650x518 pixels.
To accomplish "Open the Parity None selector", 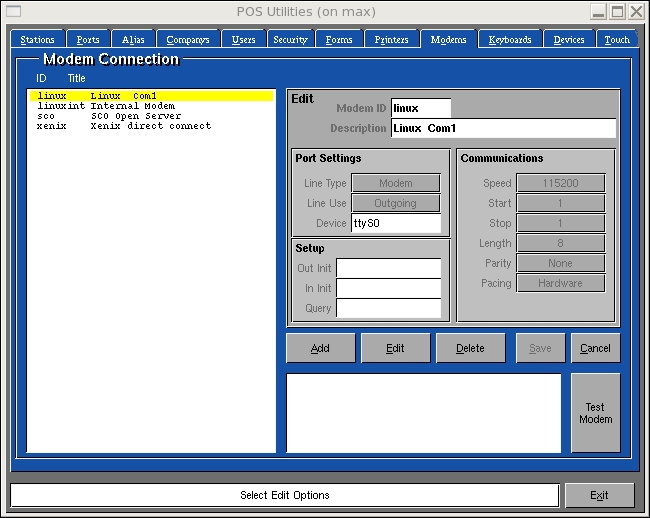I will 560,263.
